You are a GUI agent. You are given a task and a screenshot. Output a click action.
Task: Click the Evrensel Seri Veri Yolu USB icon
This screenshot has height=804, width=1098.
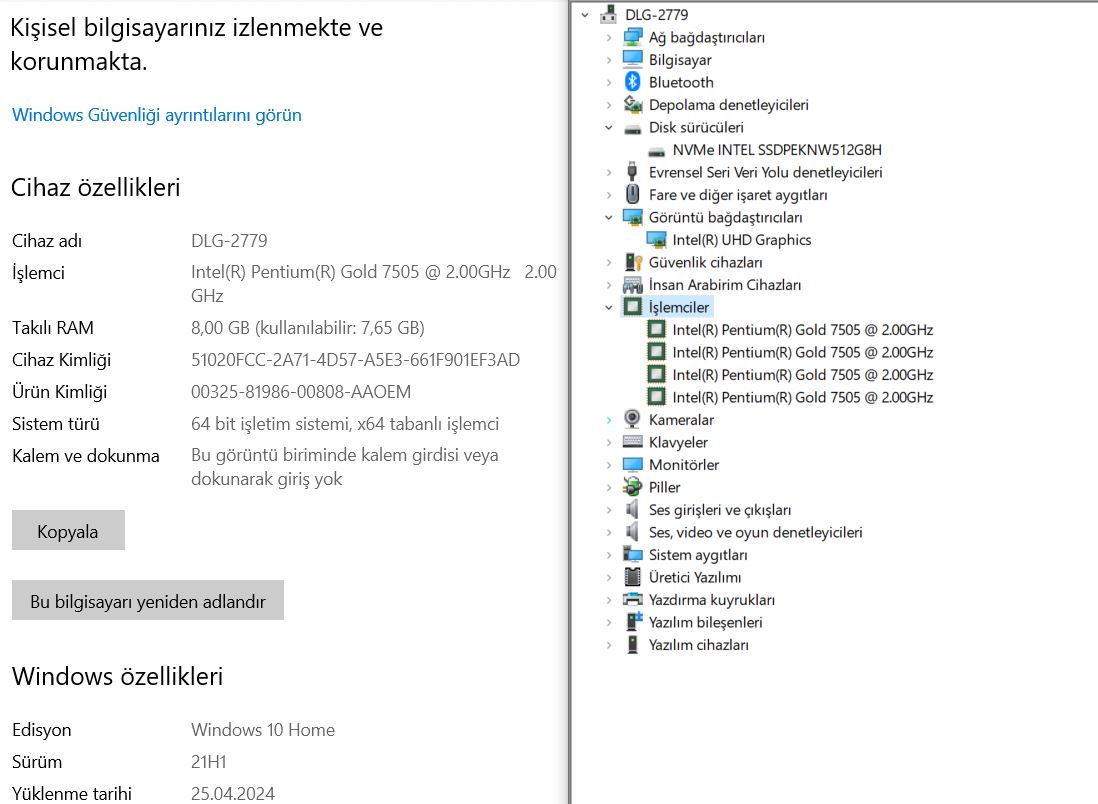[x=632, y=172]
